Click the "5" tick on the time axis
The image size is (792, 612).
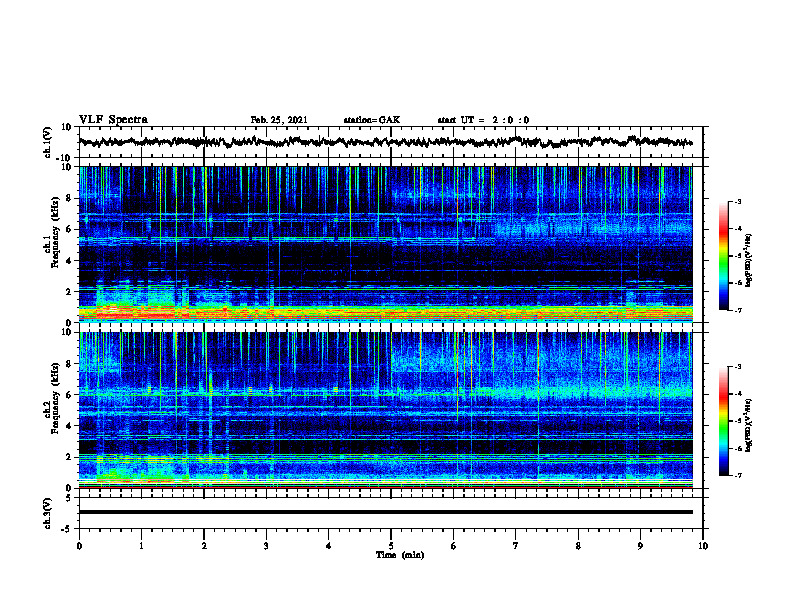coord(391,546)
